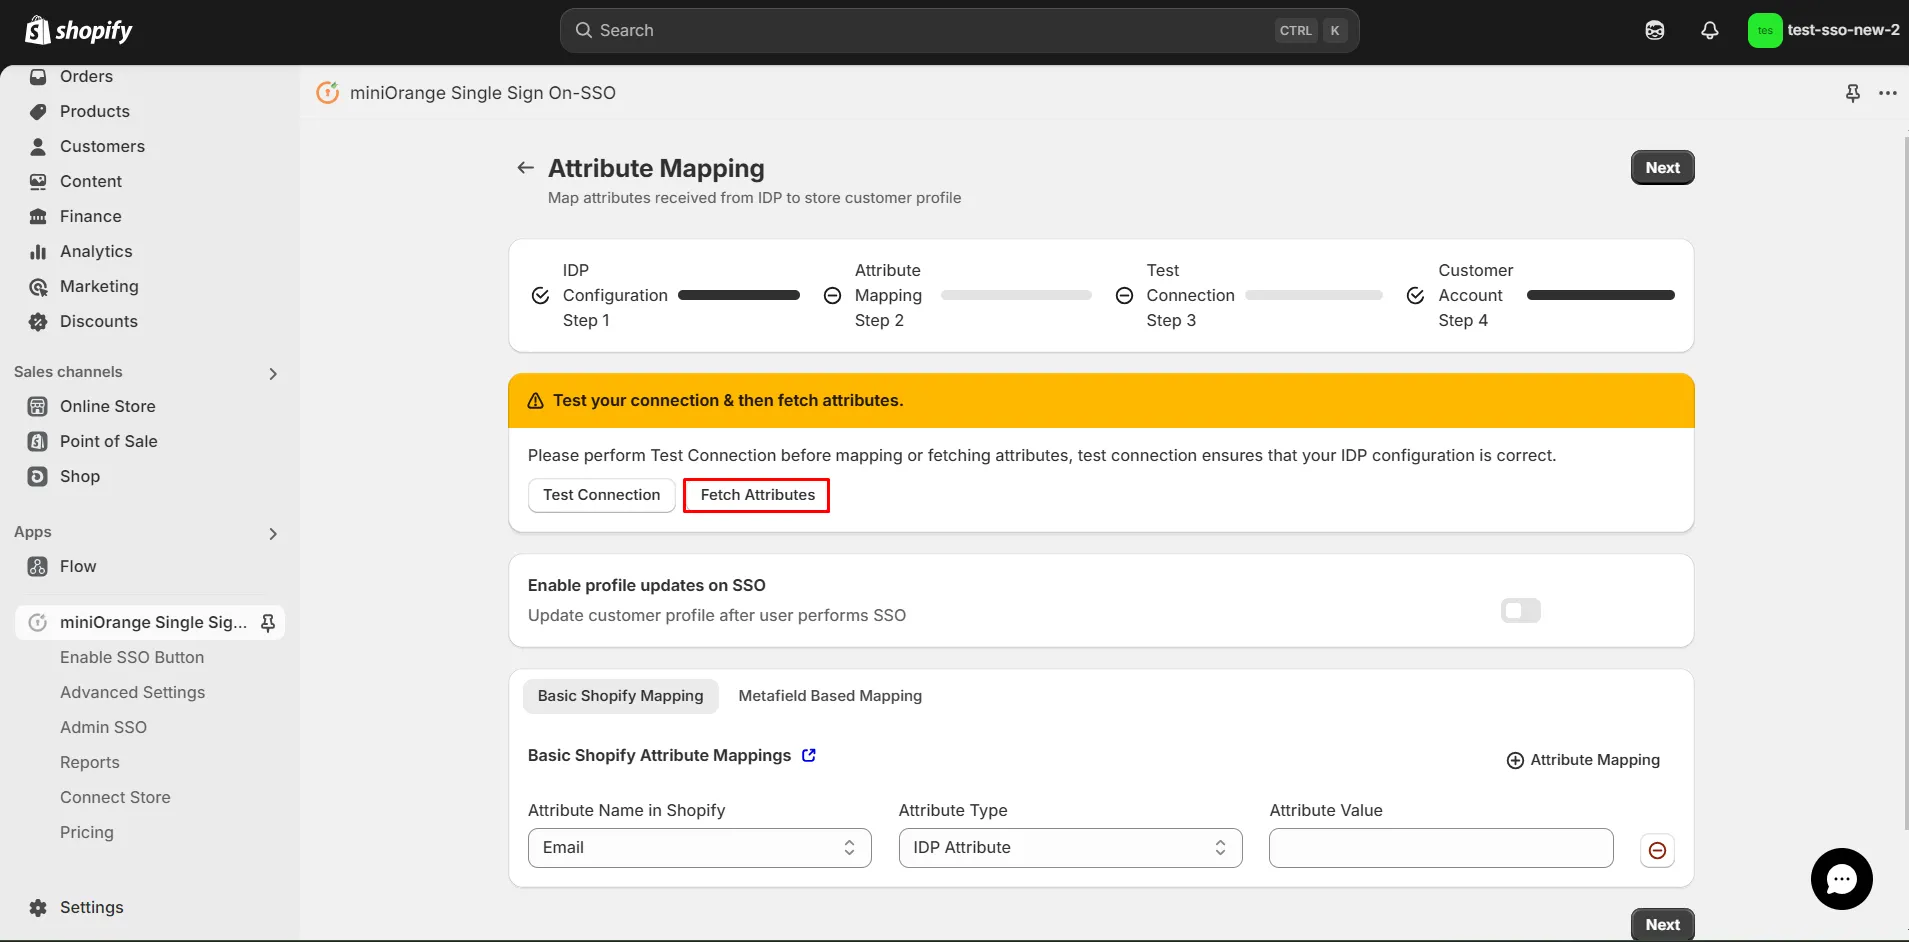Image resolution: width=1909 pixels, height=942 pixels.
Task: Click the Search bar
Action: point(959,30)
